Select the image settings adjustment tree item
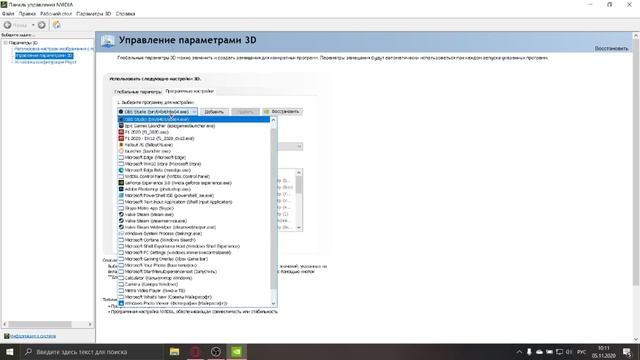 click(54, 49)
